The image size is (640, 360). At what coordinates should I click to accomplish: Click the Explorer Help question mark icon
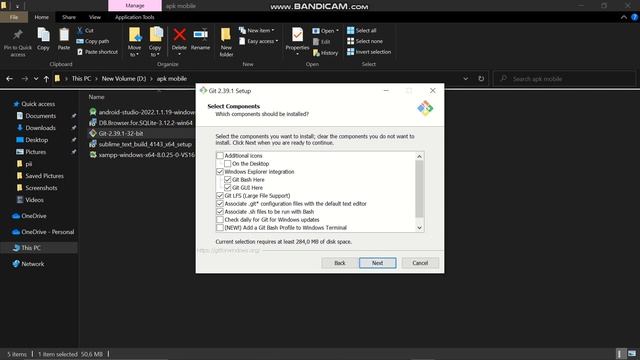(x=634, y=17)
